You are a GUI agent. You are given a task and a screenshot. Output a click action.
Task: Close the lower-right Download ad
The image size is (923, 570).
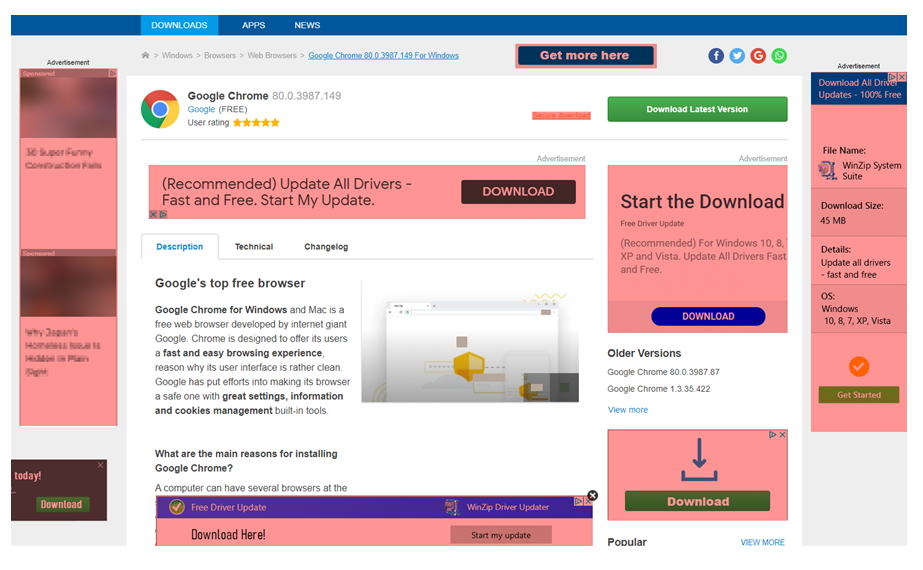[x=782, y=435]
